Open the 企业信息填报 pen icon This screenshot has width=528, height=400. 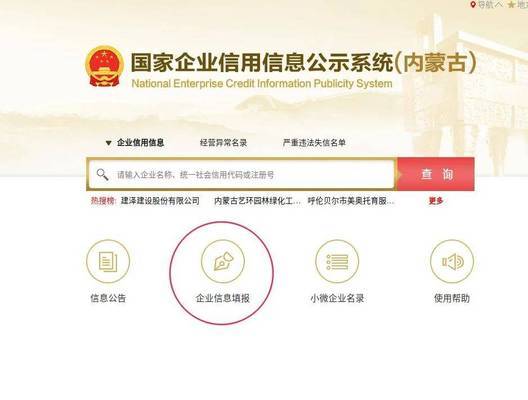(223, 261)
